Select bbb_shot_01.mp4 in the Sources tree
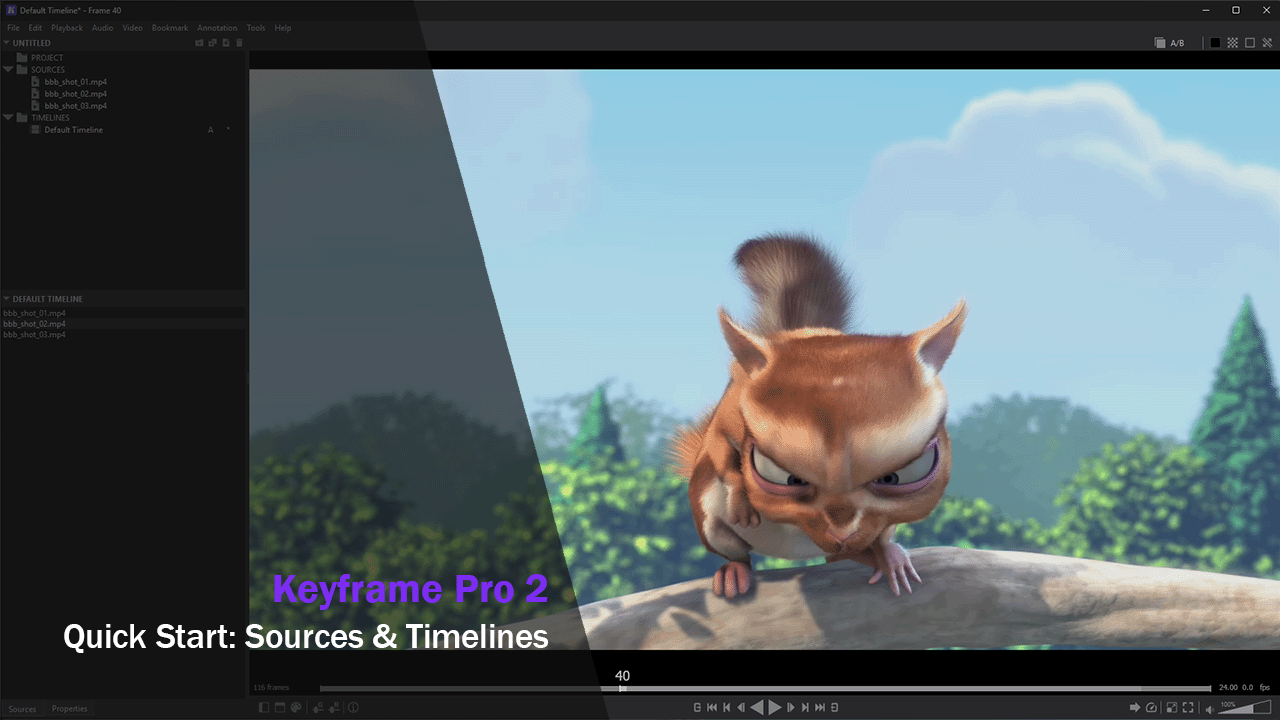 point(76,82)
